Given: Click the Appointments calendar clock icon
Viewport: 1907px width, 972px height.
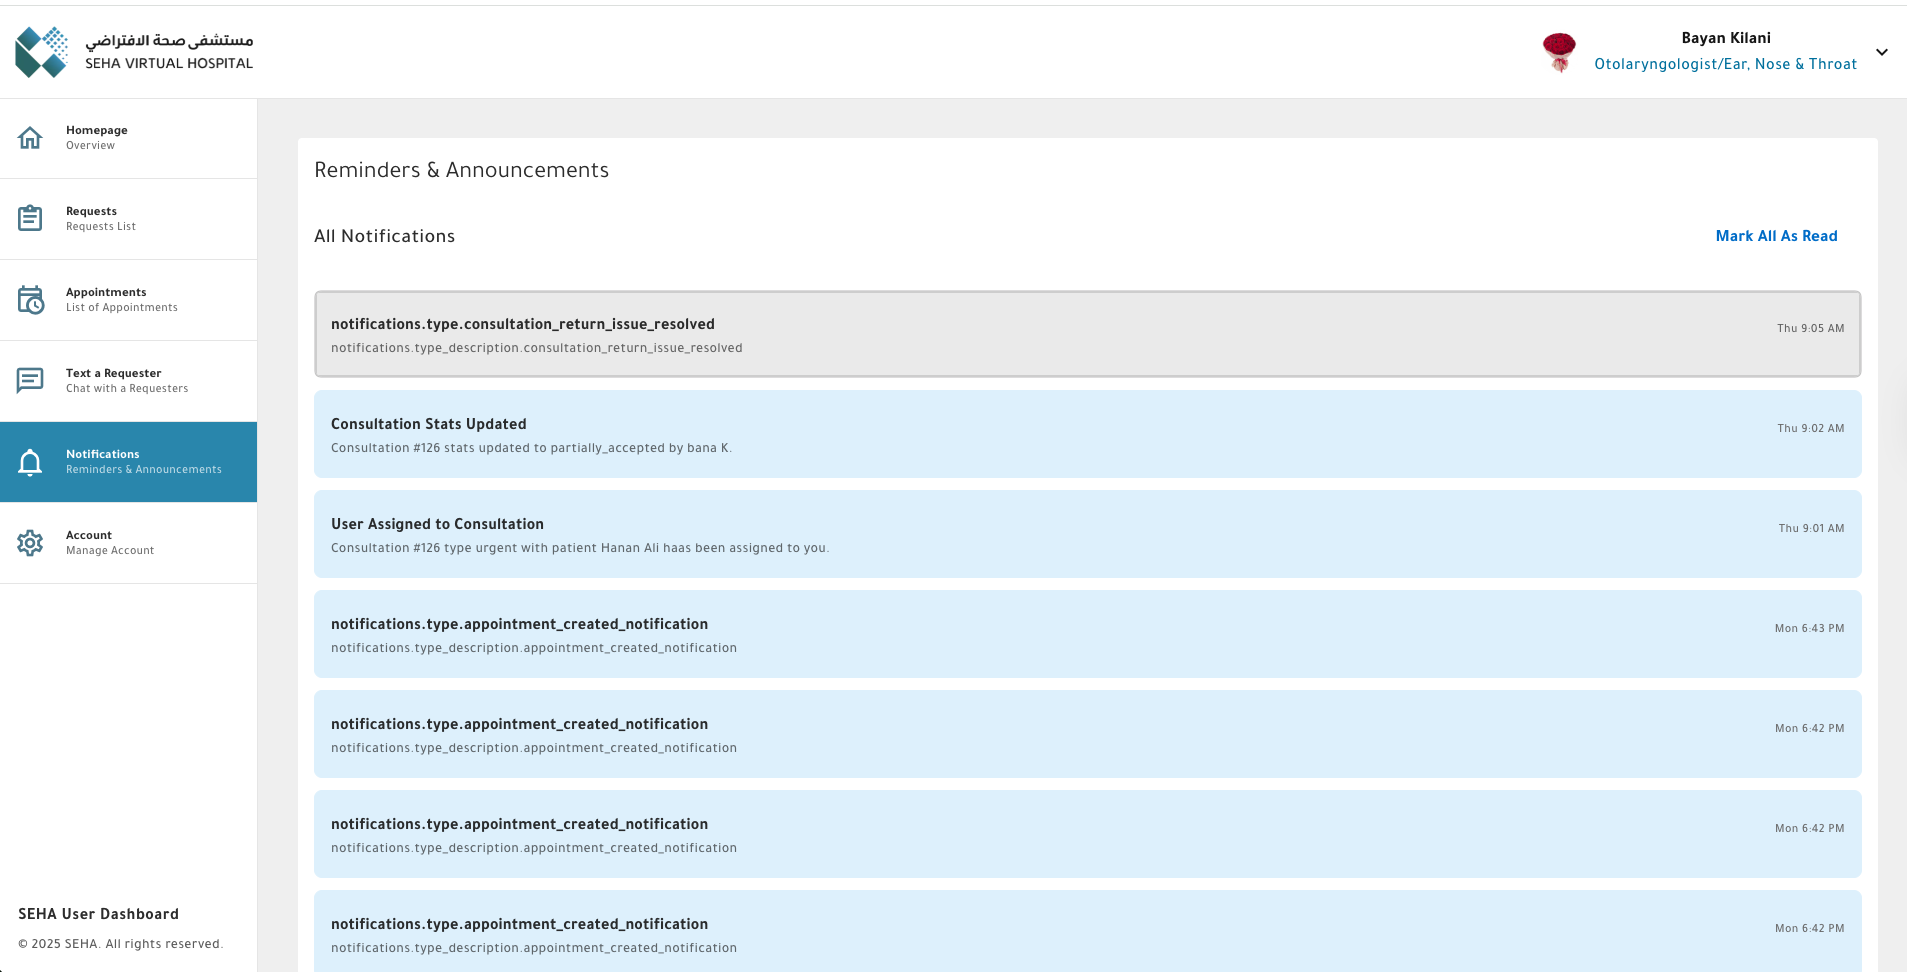Looking at the screenshot, I should [30, 300].
